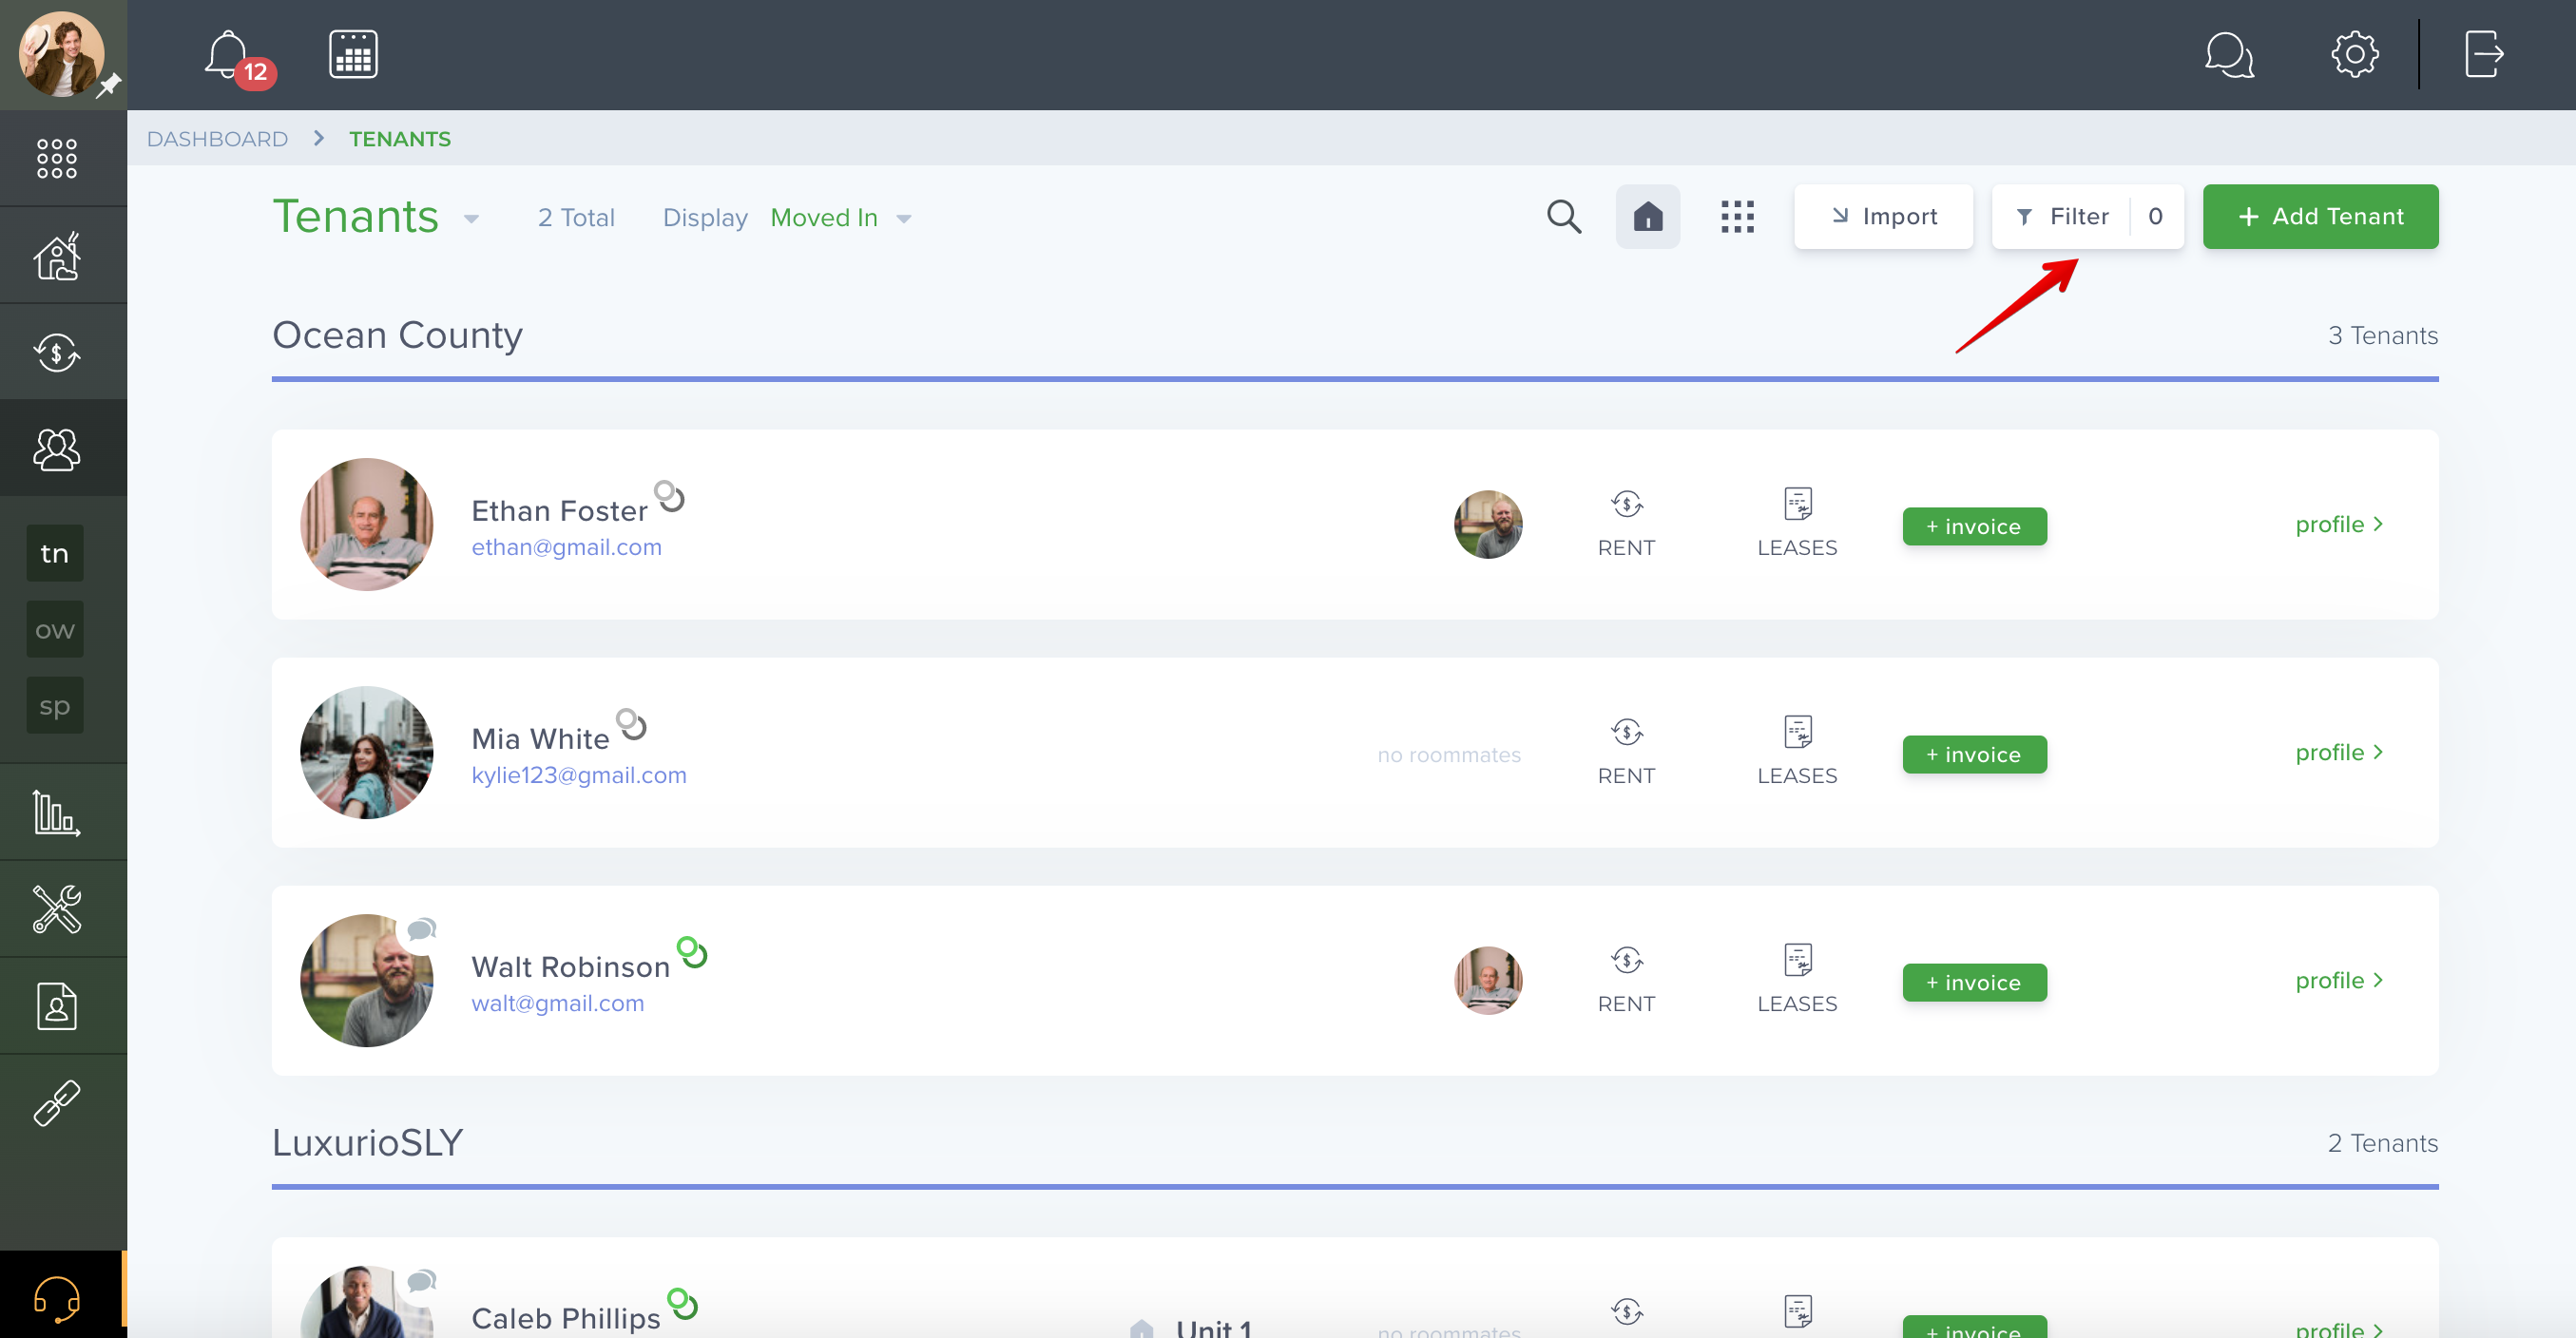Click the '2 Total' count text
The width and height of the screenshot is (2576, 1338).
(576, 218)
